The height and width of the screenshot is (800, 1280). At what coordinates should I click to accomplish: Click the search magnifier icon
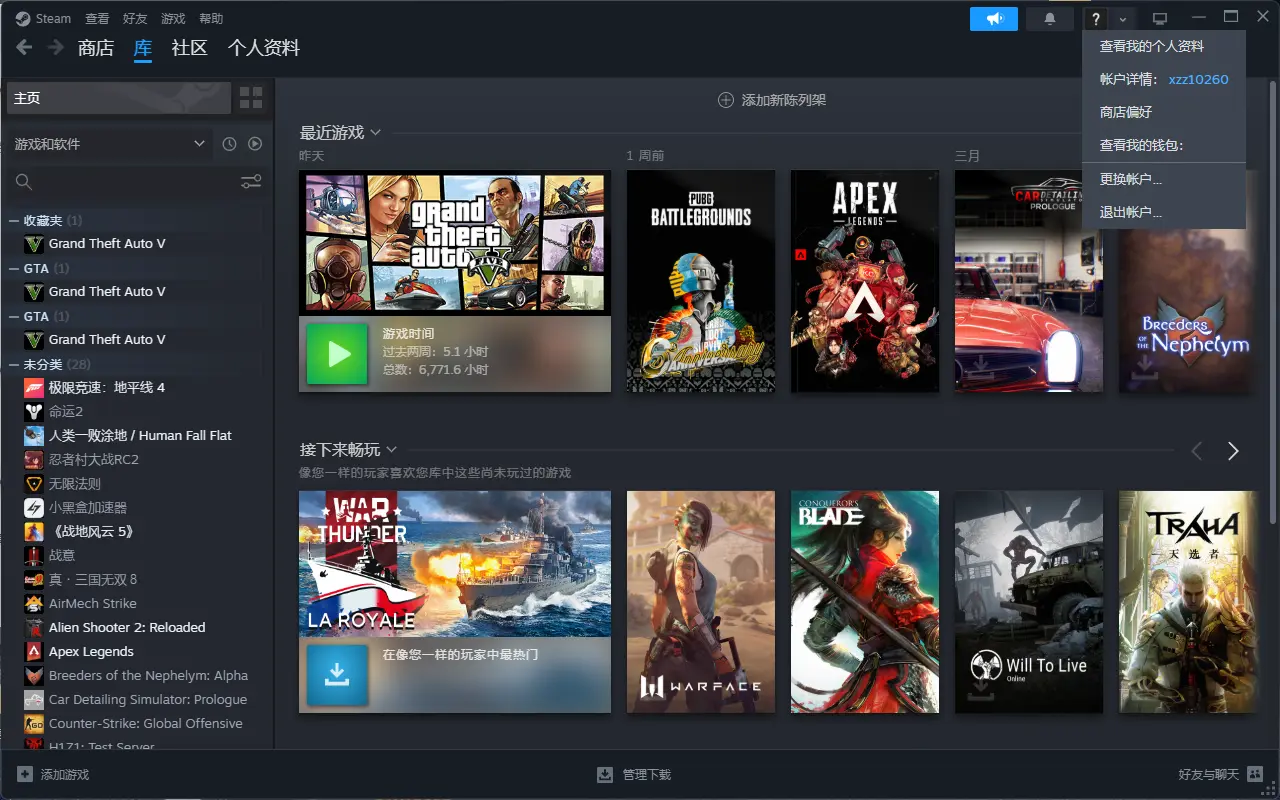click(x=24, y=182)
